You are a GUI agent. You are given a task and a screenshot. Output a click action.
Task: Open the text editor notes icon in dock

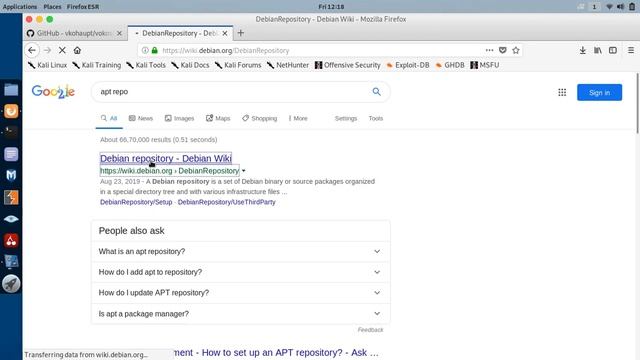coord(11,154)
